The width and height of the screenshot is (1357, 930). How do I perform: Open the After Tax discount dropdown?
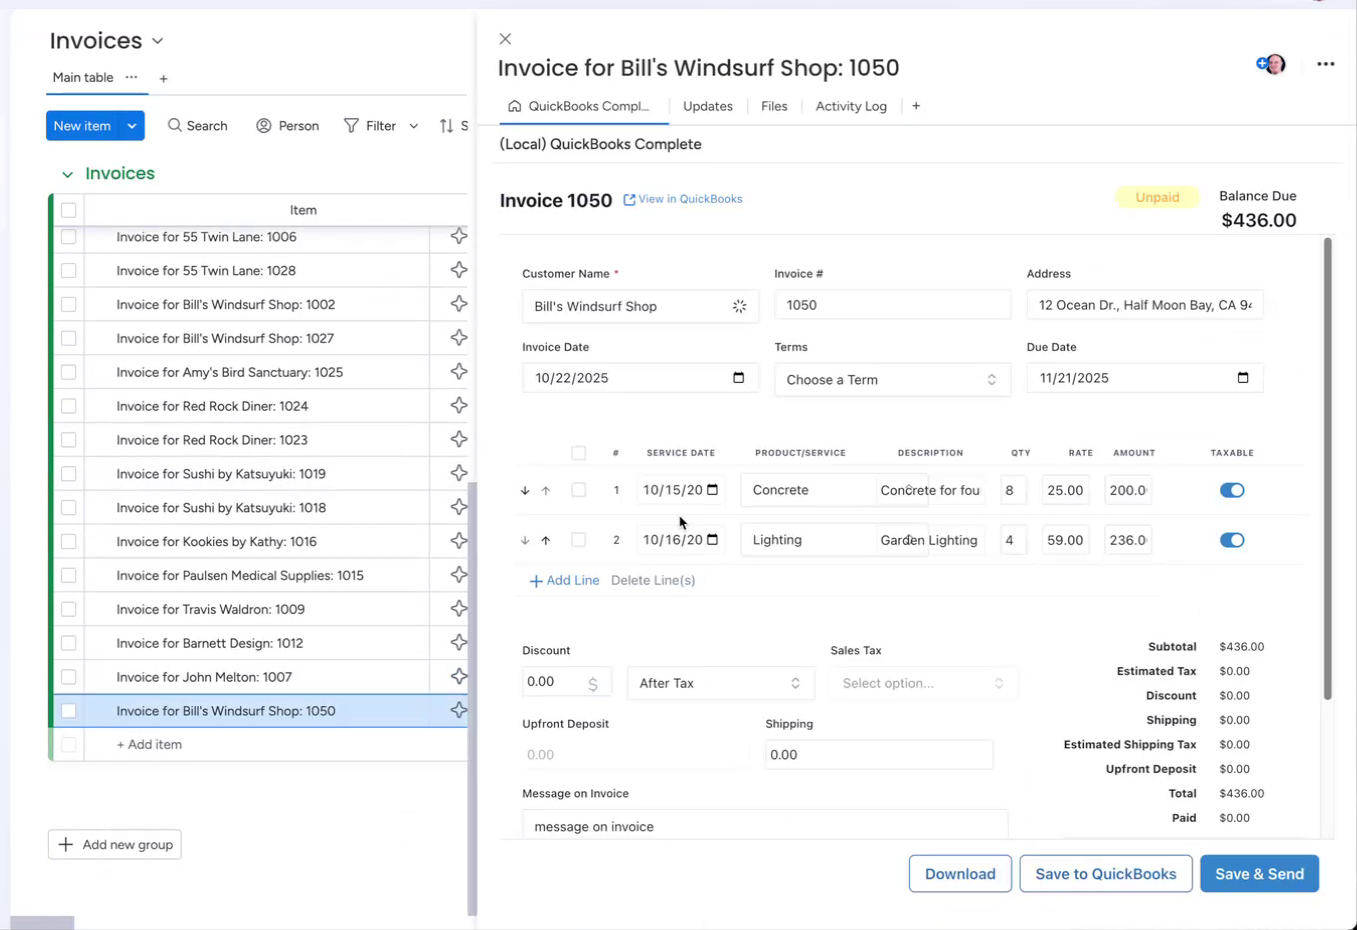(720, 683)
